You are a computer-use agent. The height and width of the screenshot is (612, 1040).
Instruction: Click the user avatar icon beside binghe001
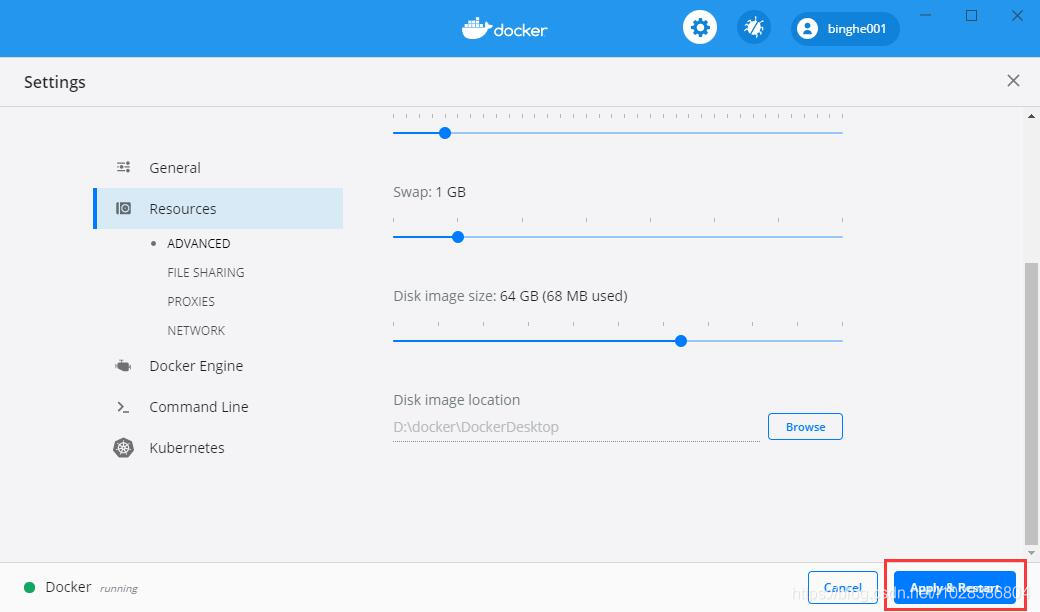tap(807, 29)
